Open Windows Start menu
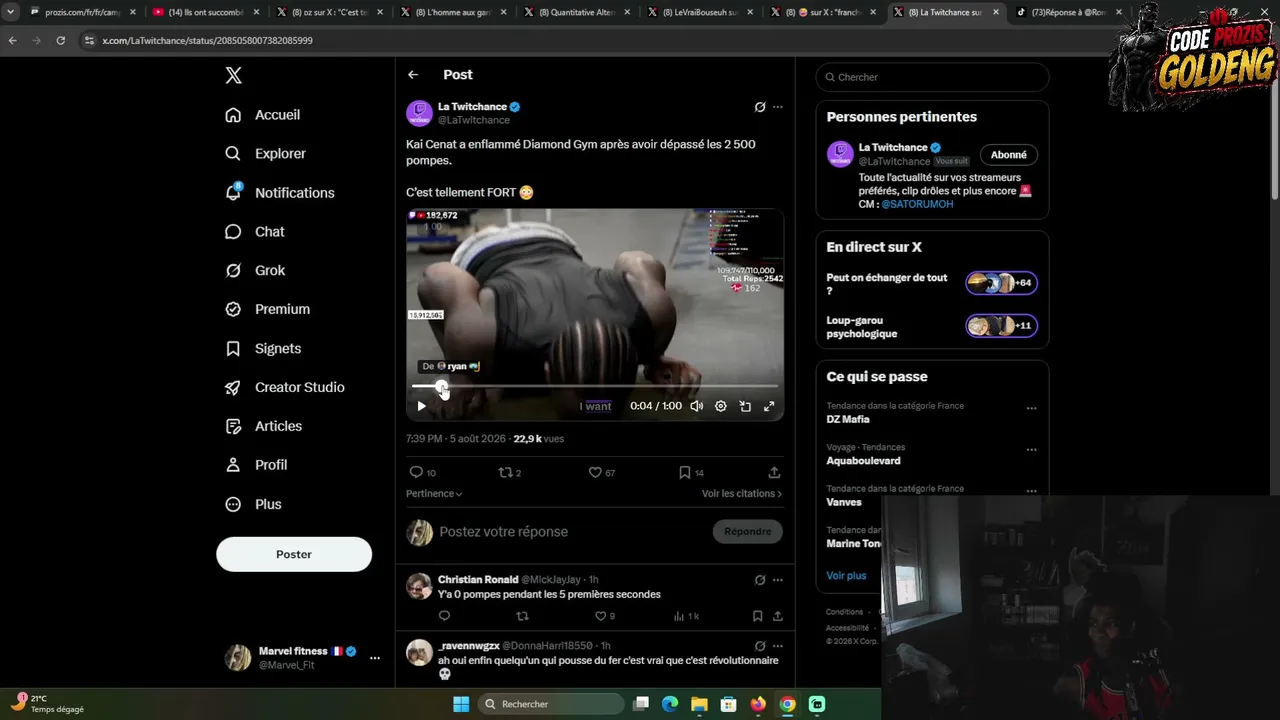 pyautogui.click(x=461, y=704)
